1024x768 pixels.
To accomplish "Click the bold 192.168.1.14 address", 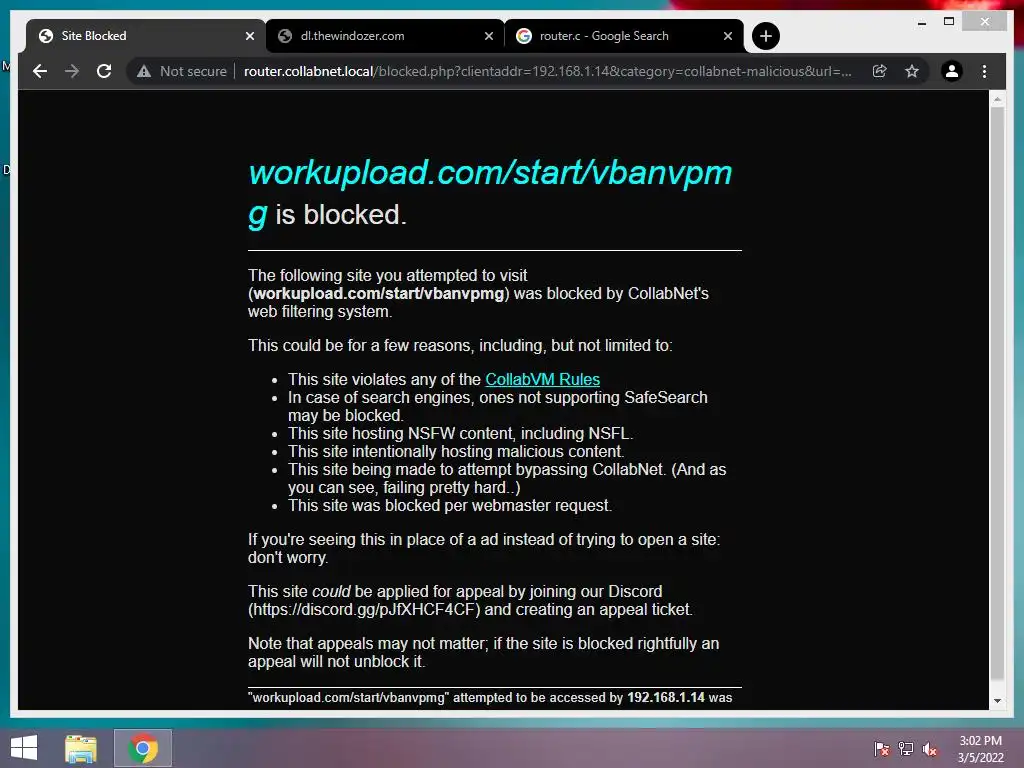I will [665, 697].
